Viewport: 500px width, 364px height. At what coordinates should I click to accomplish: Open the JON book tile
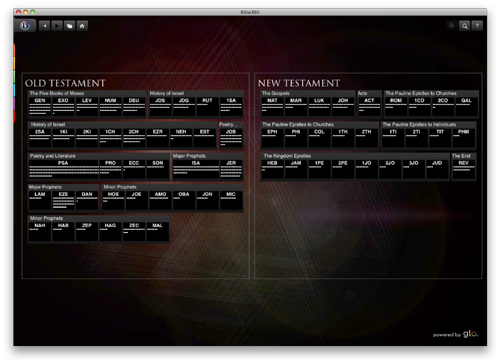click(x=207, y=200)
